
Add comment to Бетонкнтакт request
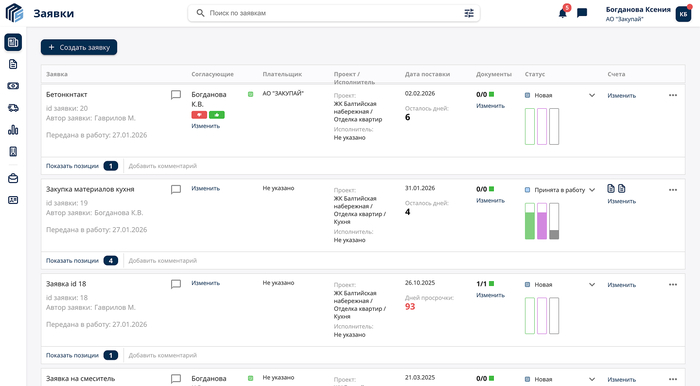click(x=162, y=166)
